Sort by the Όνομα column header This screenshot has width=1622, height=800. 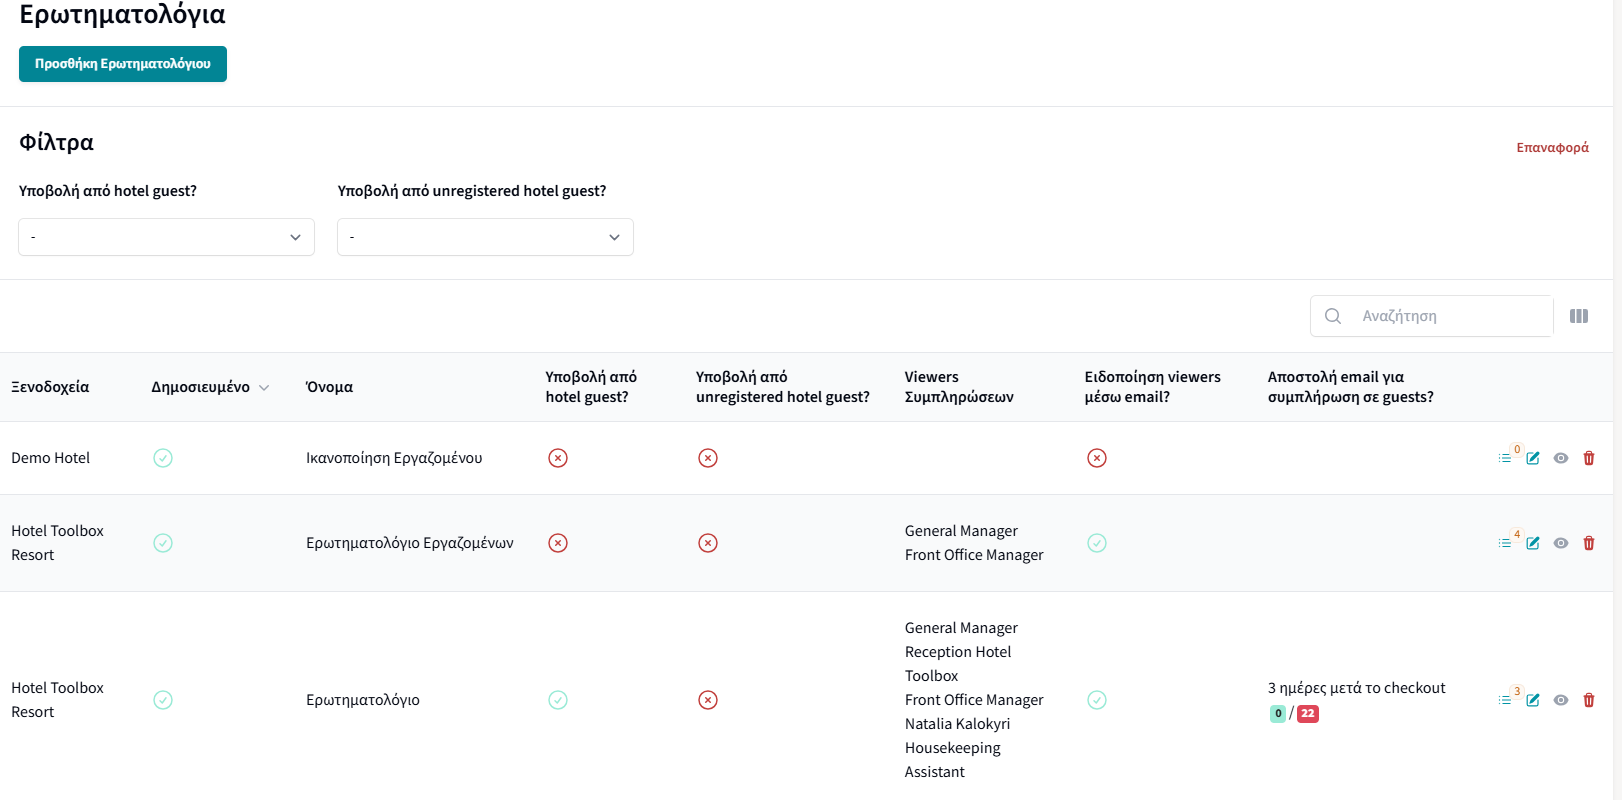[x=329, y=387]
